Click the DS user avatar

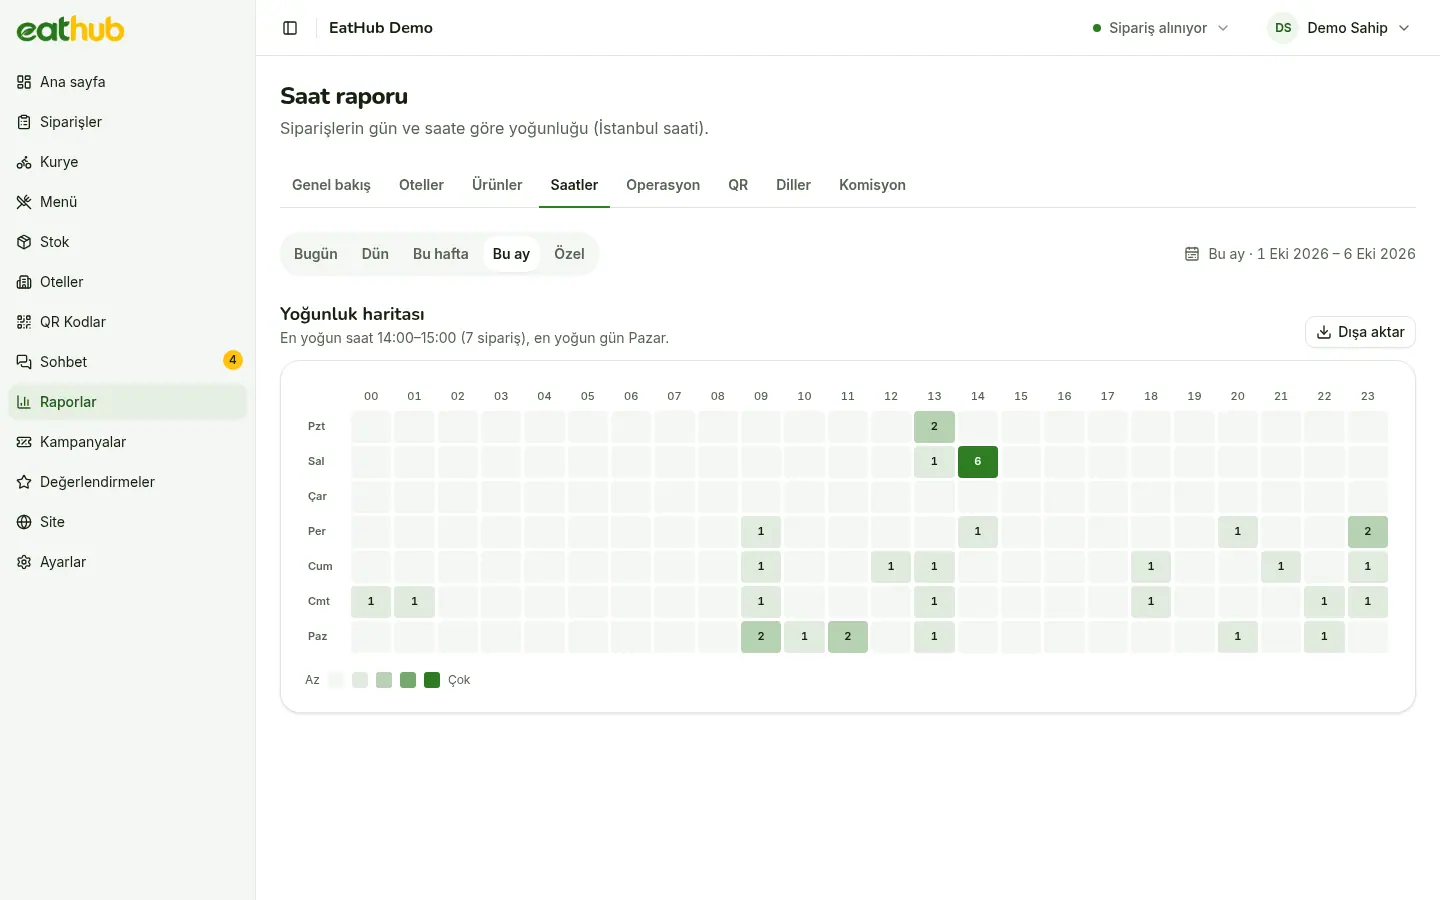(1283, 28)
